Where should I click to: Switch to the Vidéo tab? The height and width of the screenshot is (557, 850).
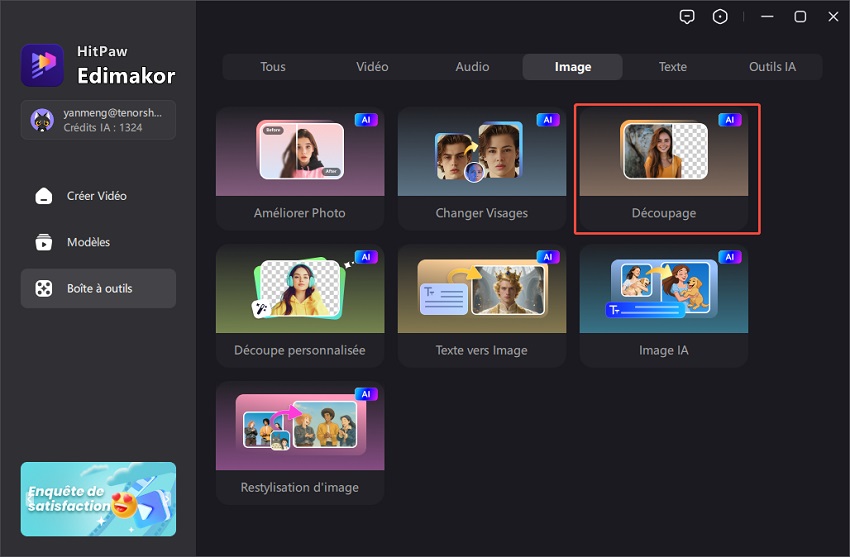(372, 67)
